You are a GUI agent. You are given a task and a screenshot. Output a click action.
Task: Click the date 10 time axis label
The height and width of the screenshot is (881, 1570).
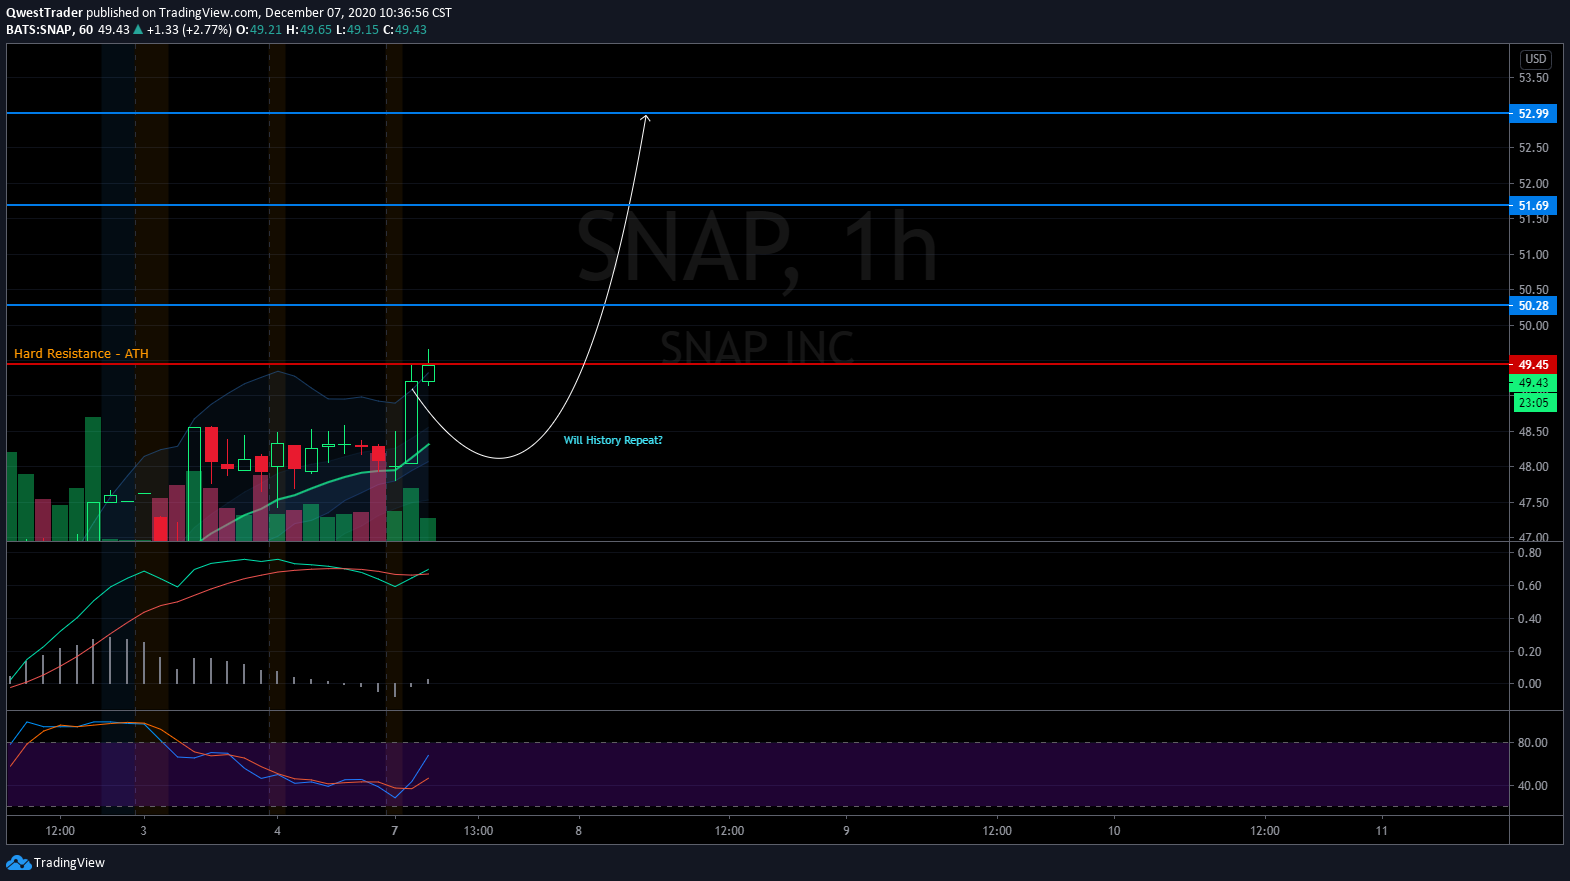coord(1114,831)
